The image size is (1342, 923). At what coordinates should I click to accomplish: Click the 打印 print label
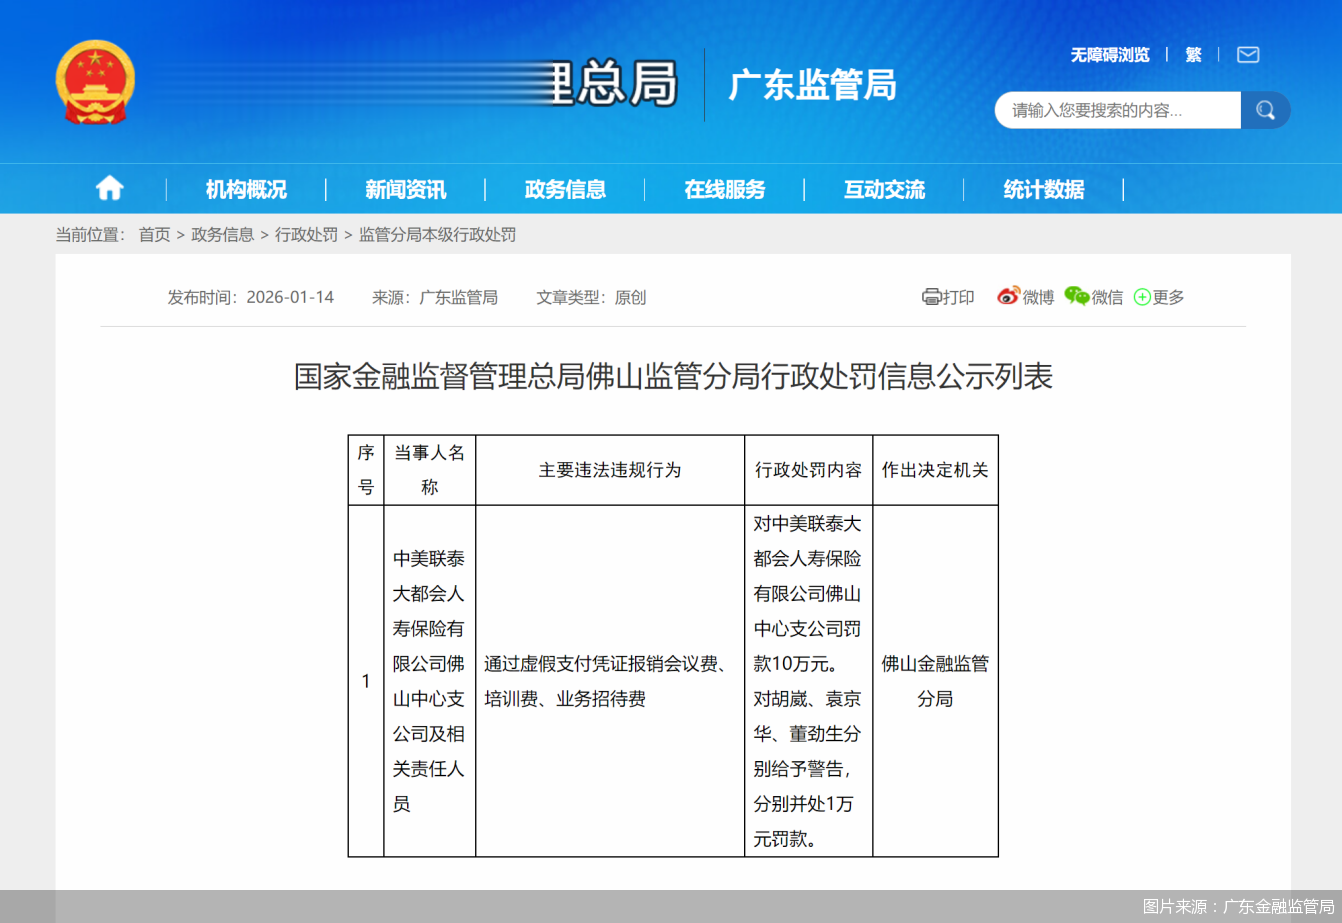click(x=958, y=297)
